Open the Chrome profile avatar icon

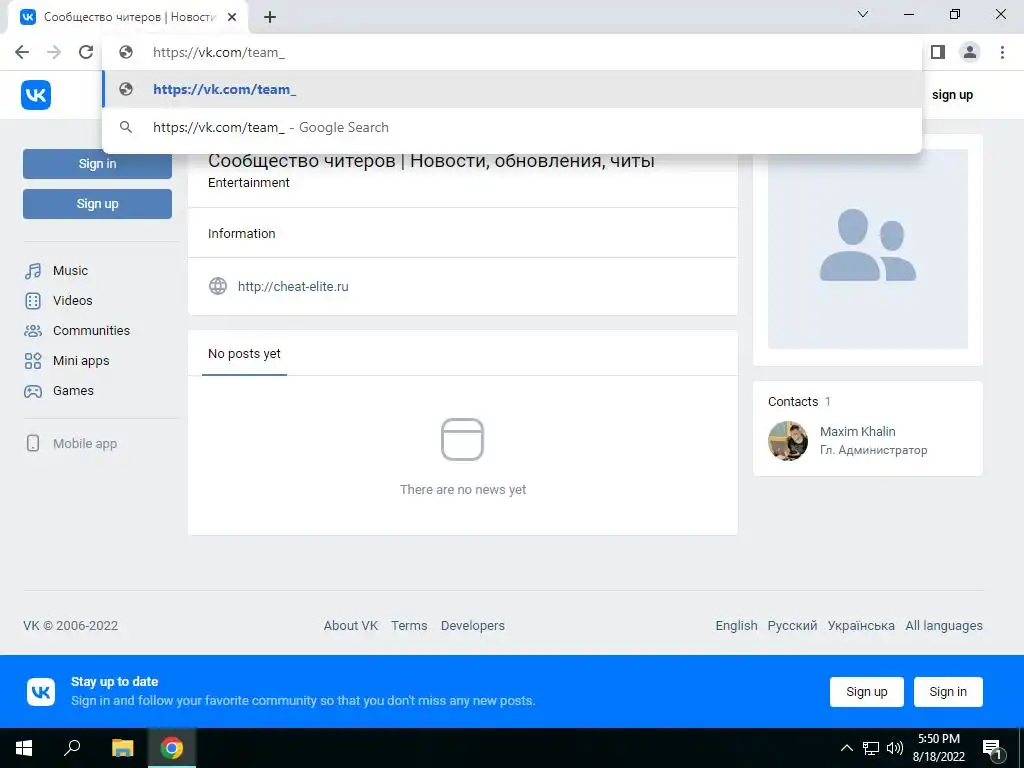[x=970, y=52]
